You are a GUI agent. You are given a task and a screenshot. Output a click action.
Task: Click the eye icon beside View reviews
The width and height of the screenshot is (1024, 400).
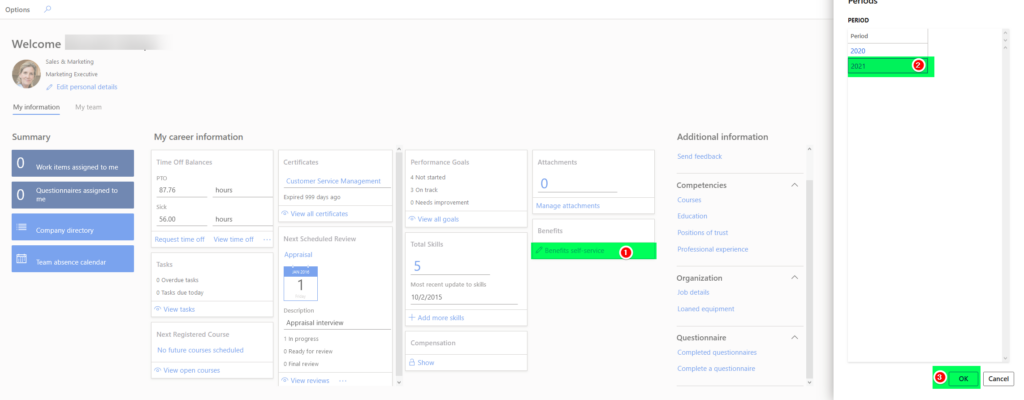[x=285, y=380]
